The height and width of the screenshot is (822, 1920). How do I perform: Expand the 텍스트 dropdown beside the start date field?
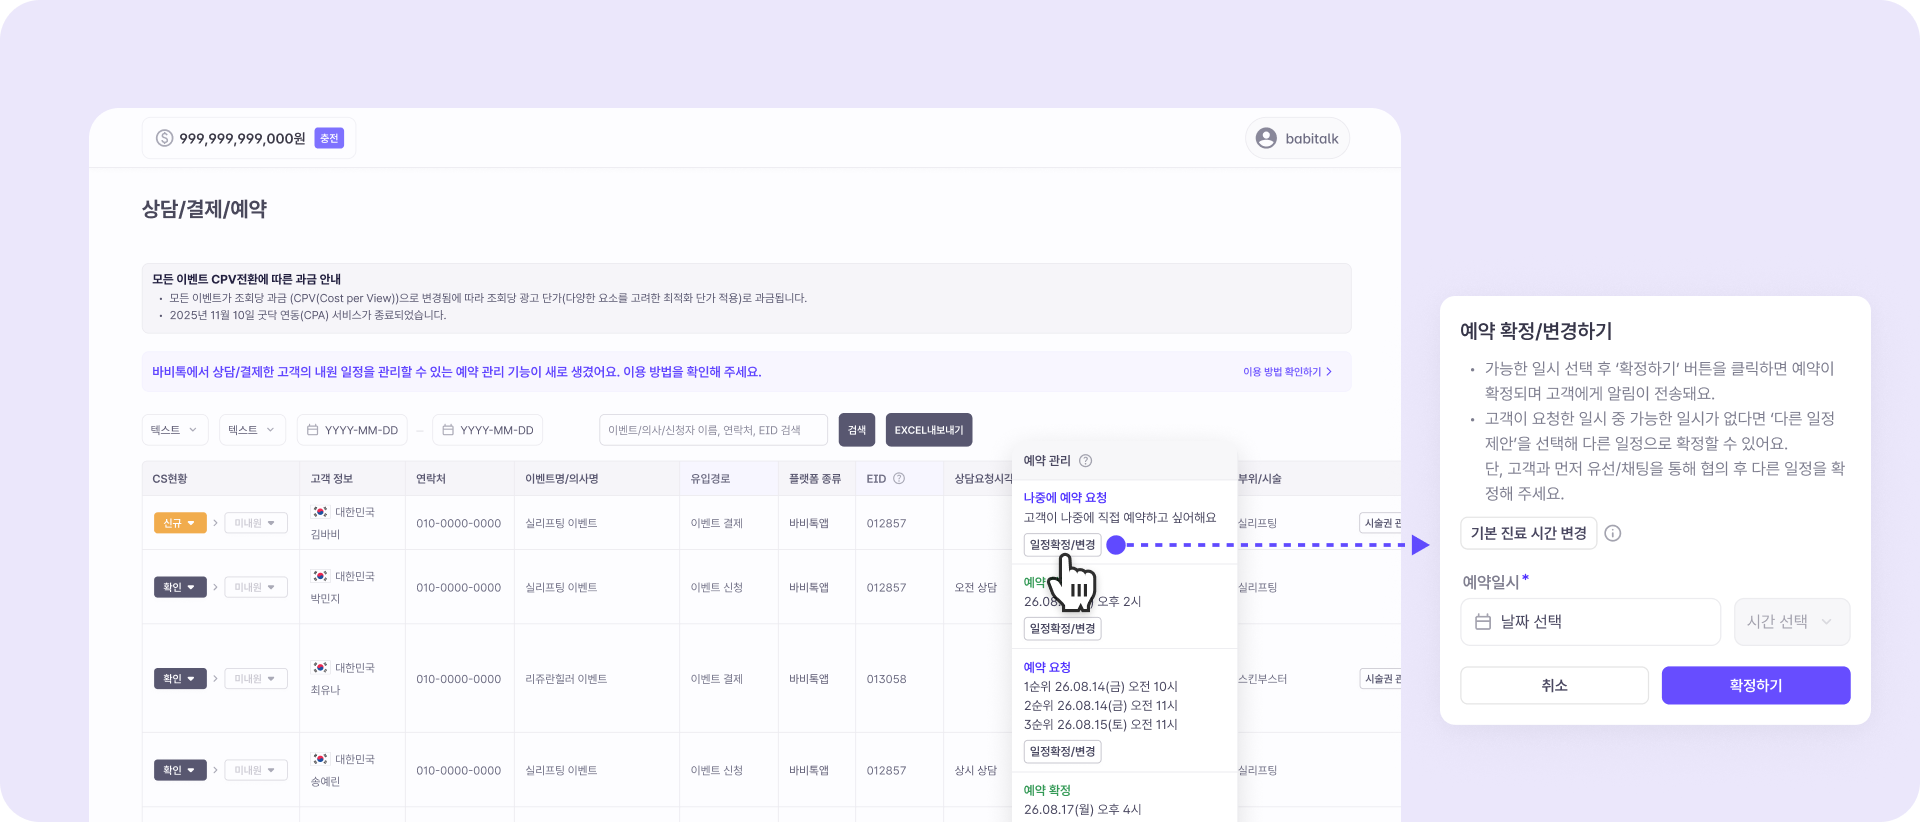[x=253, y=430]
